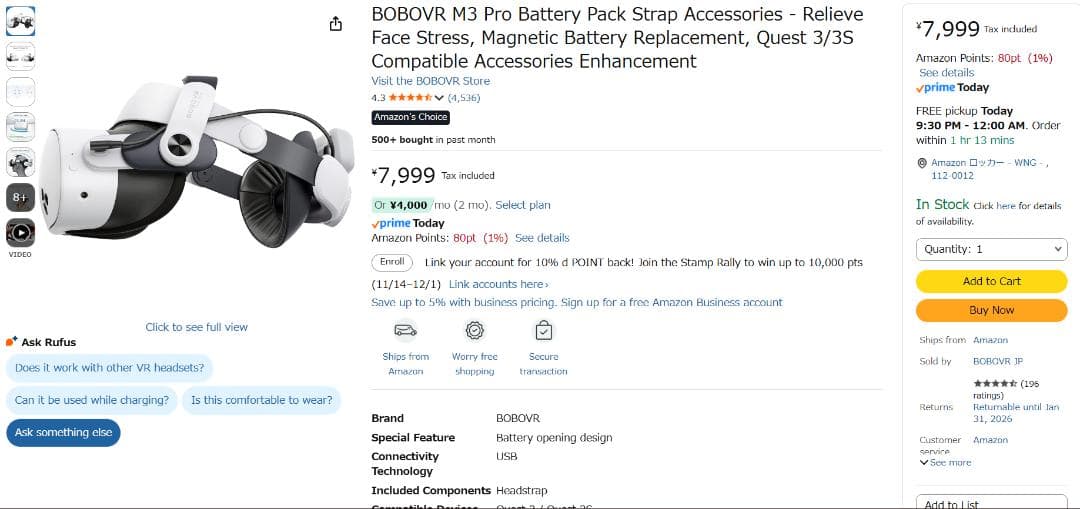The height and width of the screenshot is (509, 1080).
Task: Expand the star rating breakdown chevron
Action: (439, 98)
